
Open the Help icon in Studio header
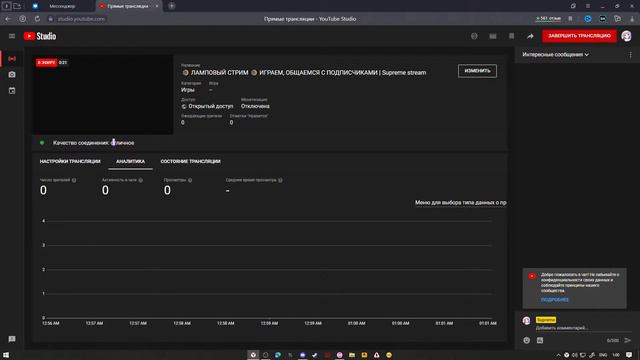pos(474,36)
